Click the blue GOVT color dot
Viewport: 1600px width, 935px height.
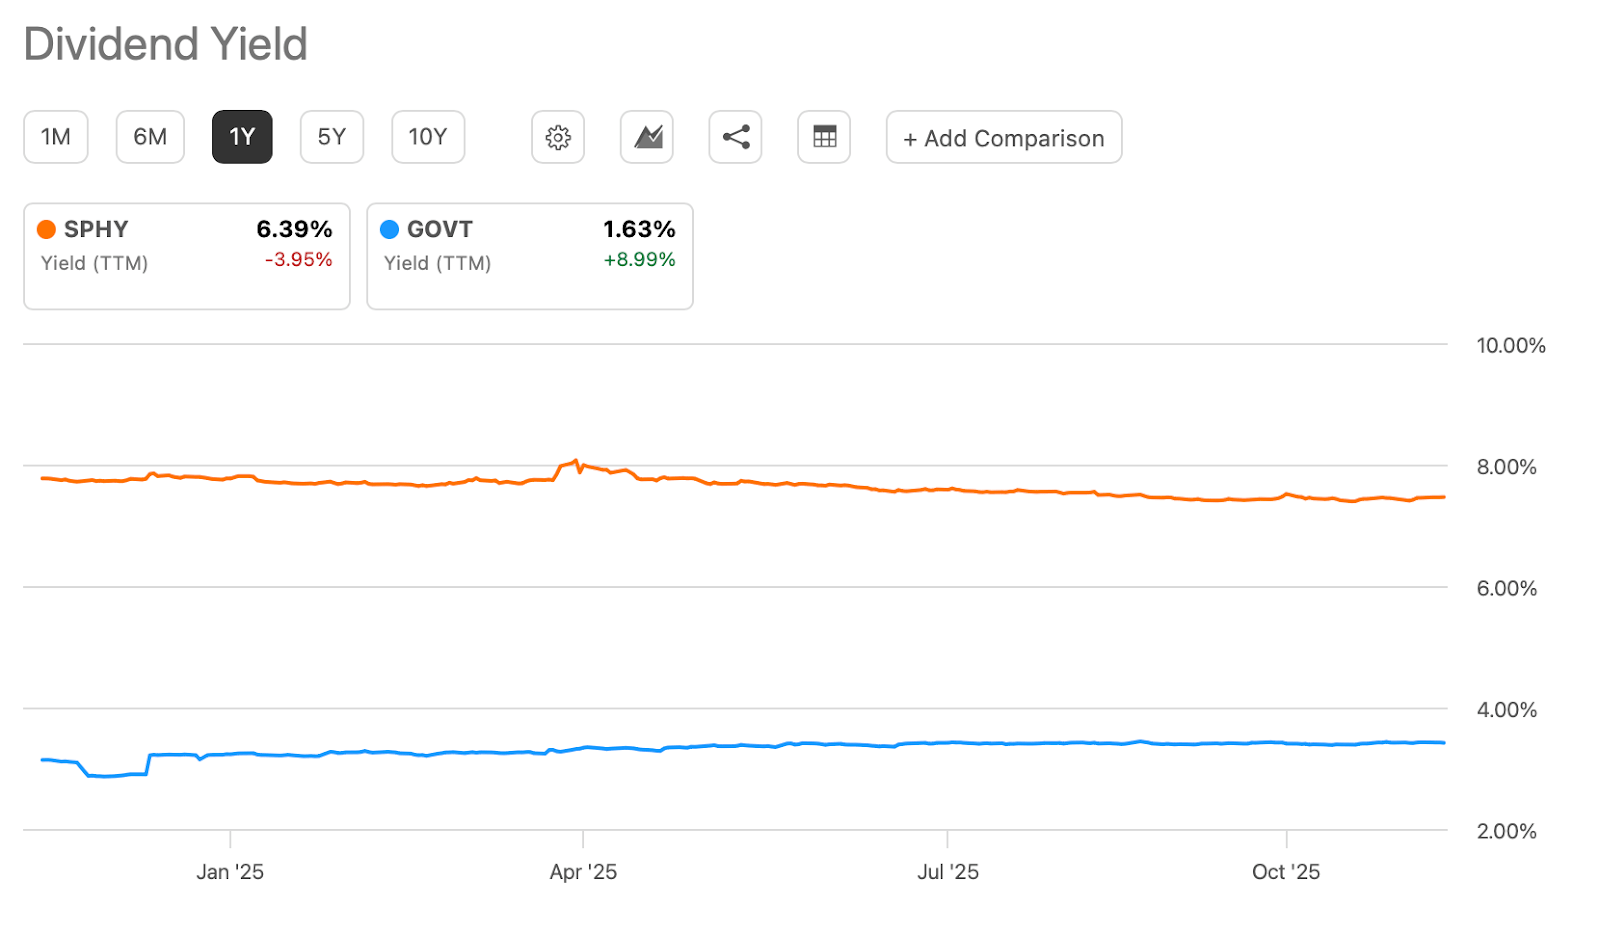pos(390,229)
